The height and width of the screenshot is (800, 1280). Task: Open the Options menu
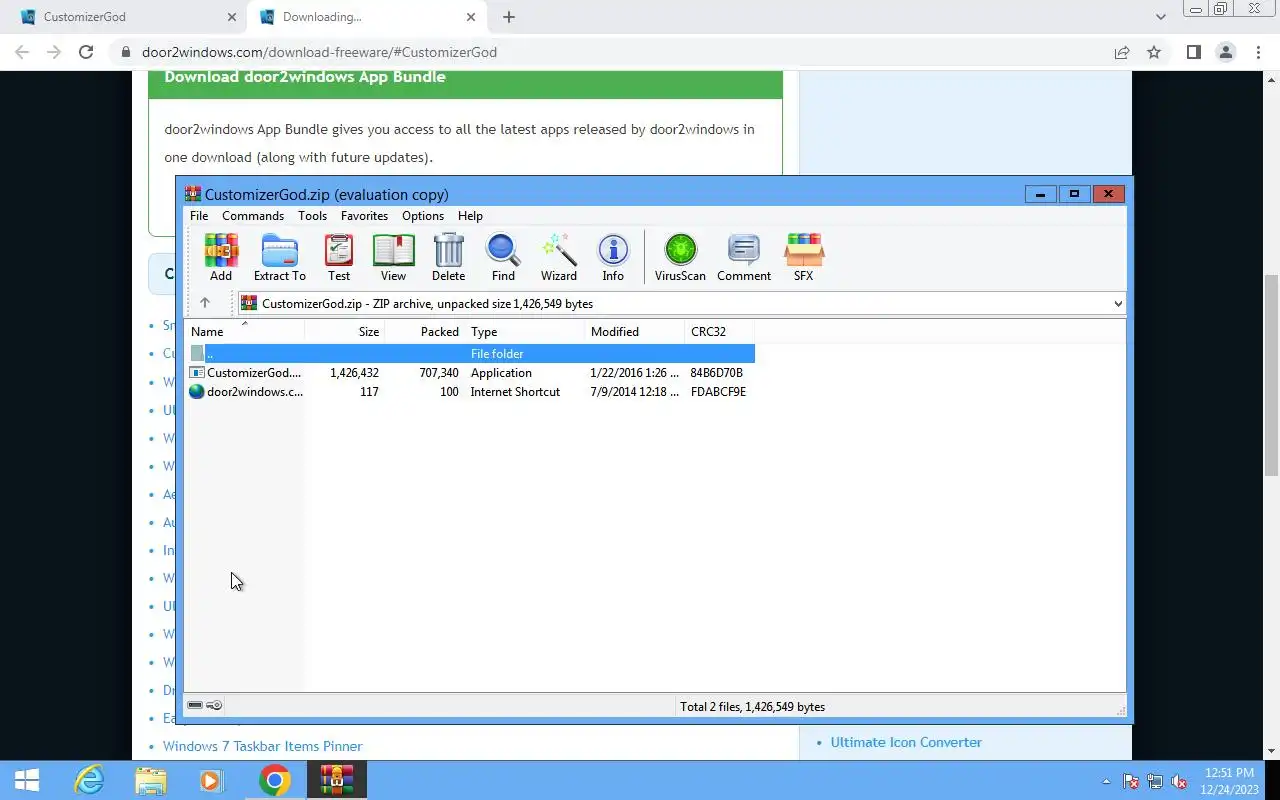[x=423, y=216]
